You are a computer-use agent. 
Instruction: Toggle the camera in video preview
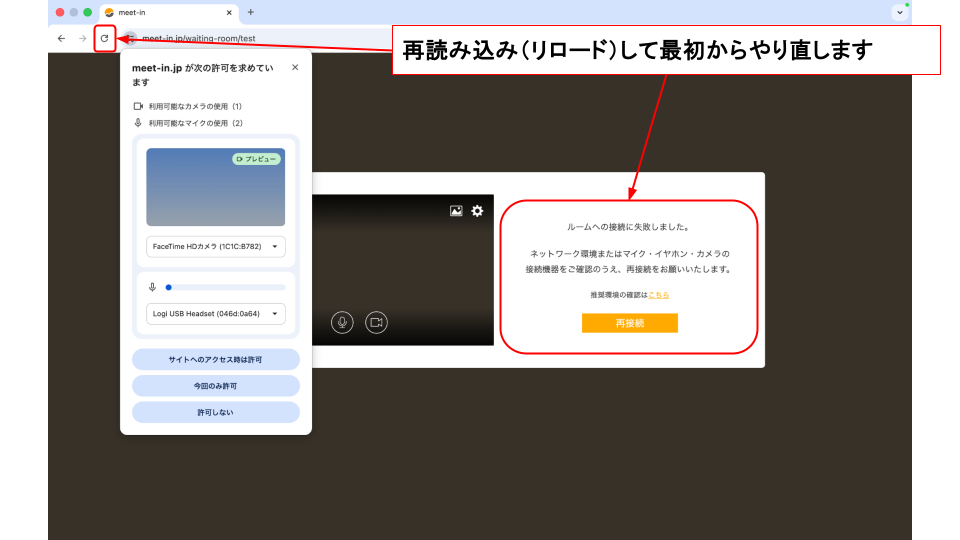click(x=375, y=322)
